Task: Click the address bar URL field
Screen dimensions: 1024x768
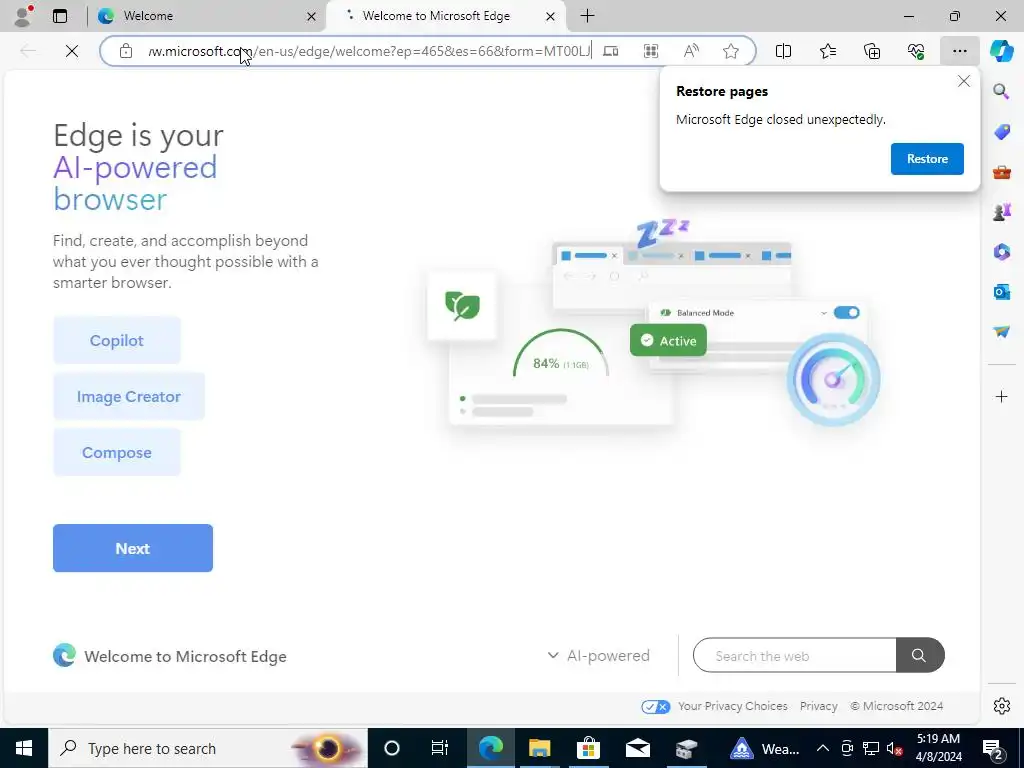Action: 369,51
